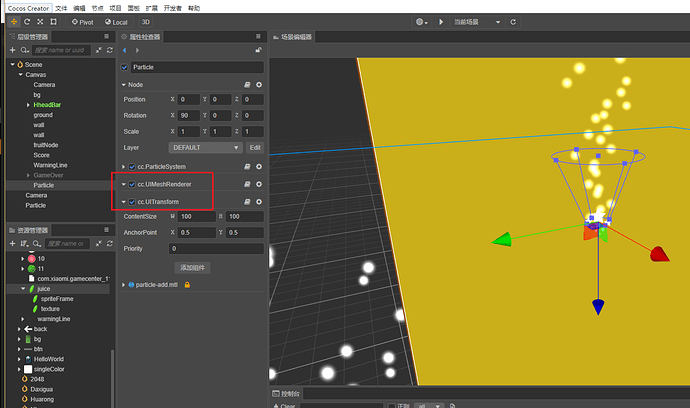Expand the particle-add.mtl material
690x408 pixels.
[x=124, y=285]
